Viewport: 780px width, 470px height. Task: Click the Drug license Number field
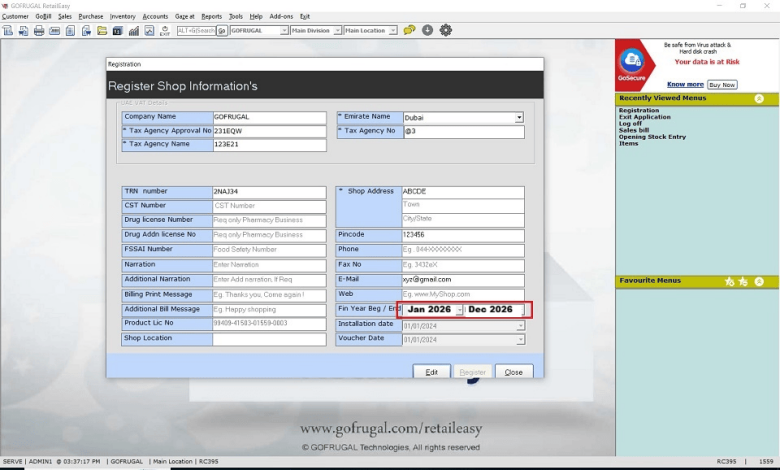[x=269, y=220]
